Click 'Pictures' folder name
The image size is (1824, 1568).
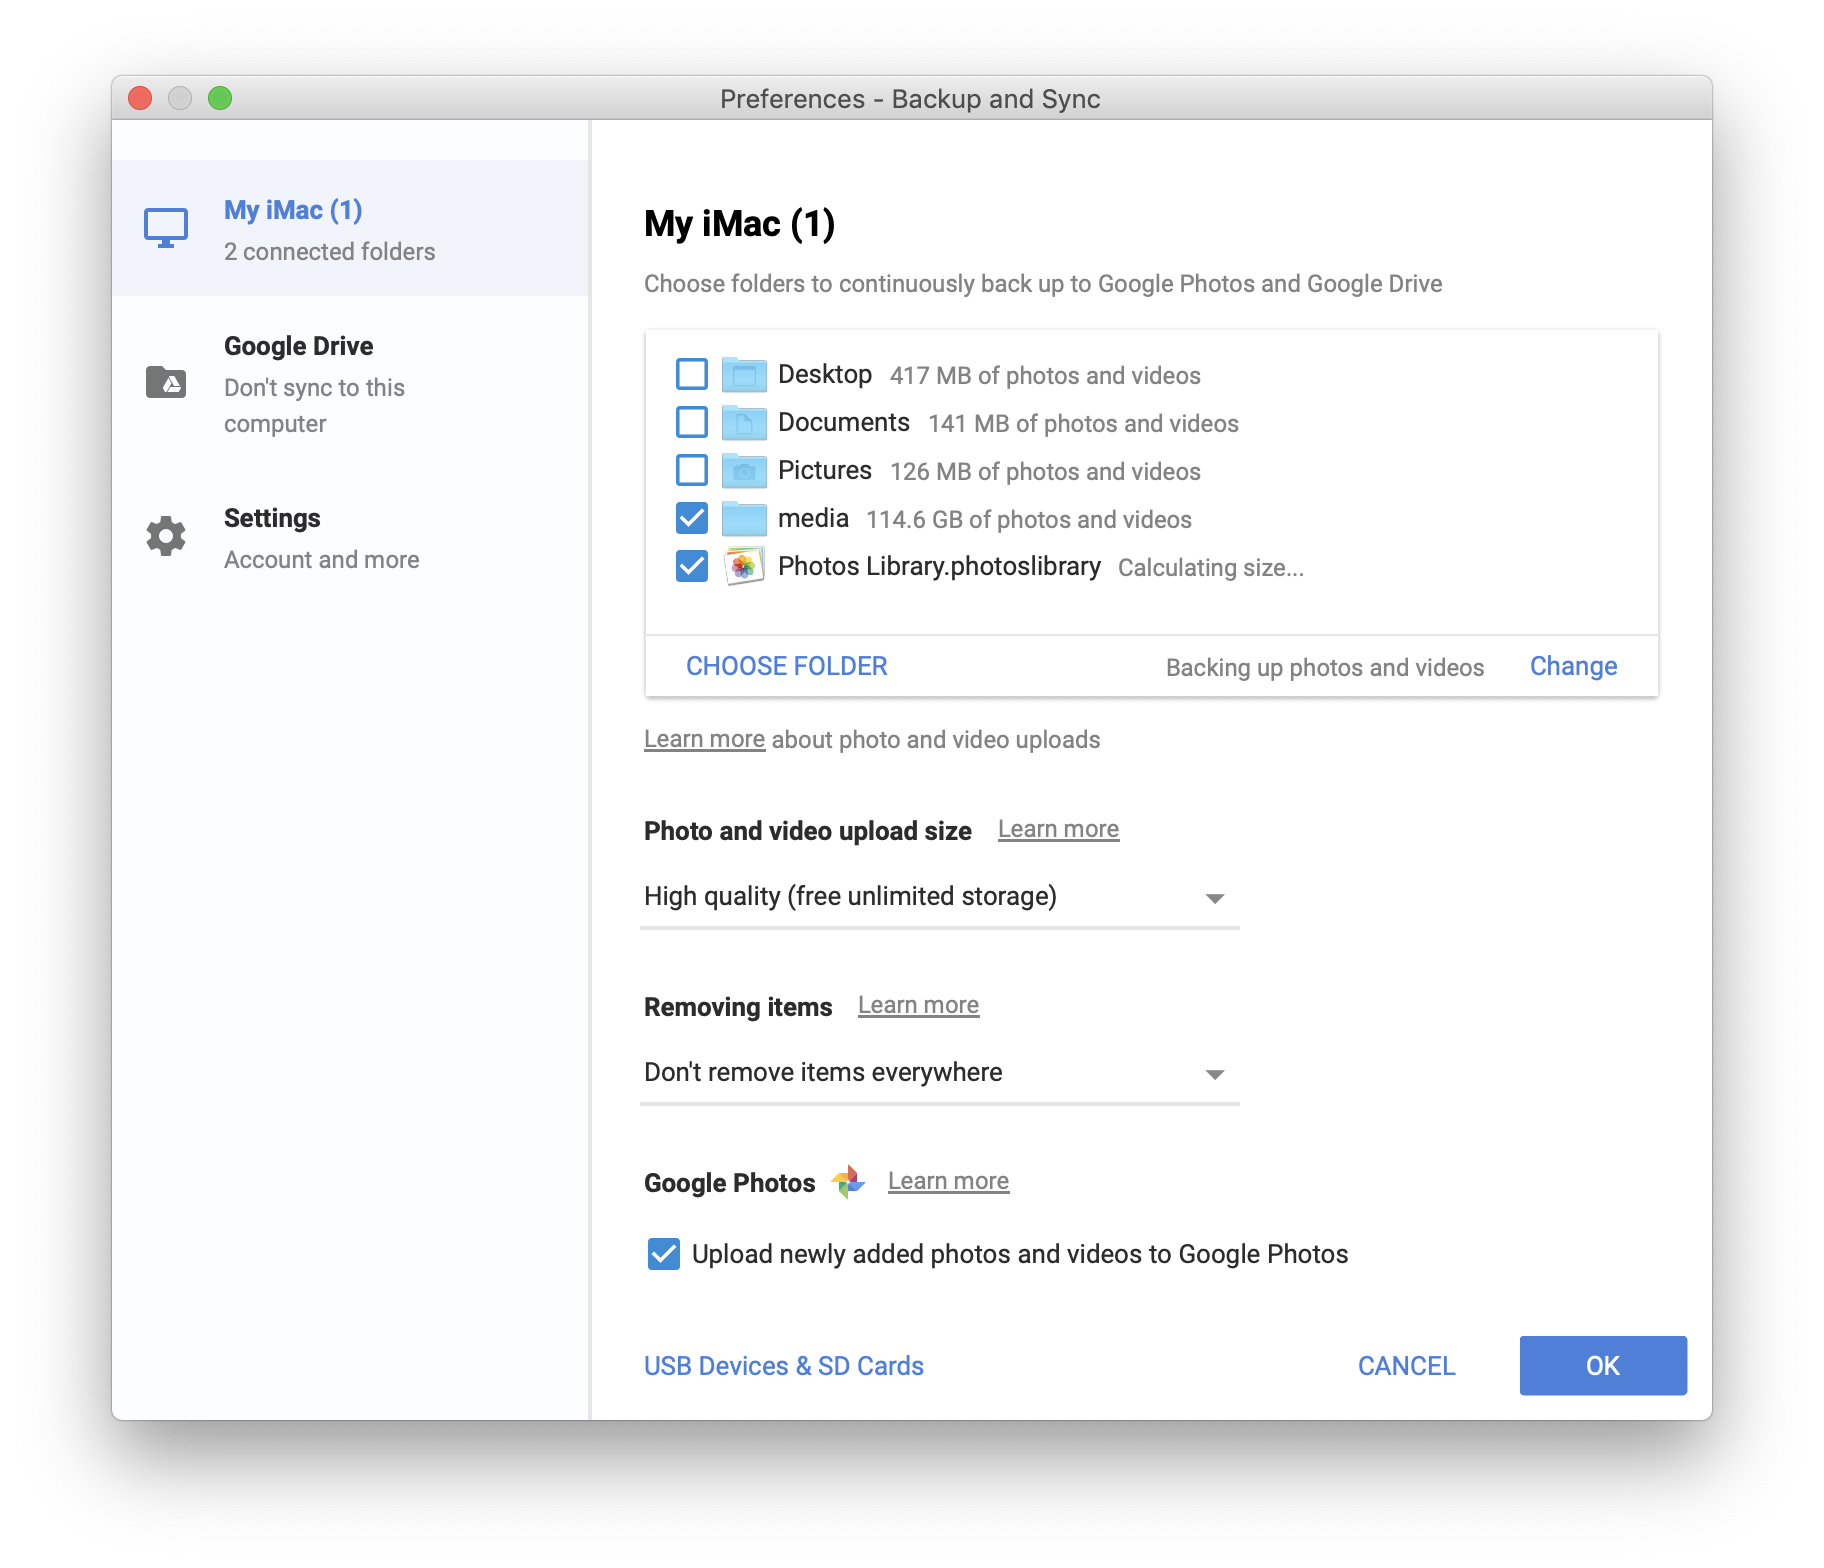(825, 470)
